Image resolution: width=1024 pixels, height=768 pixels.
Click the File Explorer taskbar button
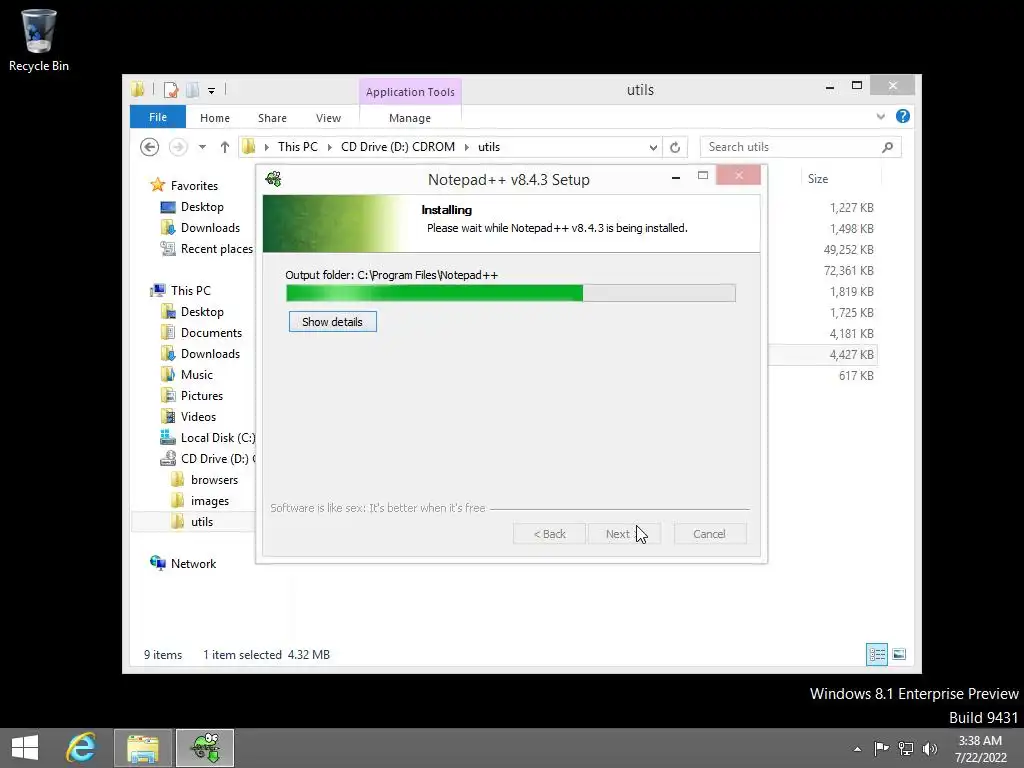tap(143, 748)
